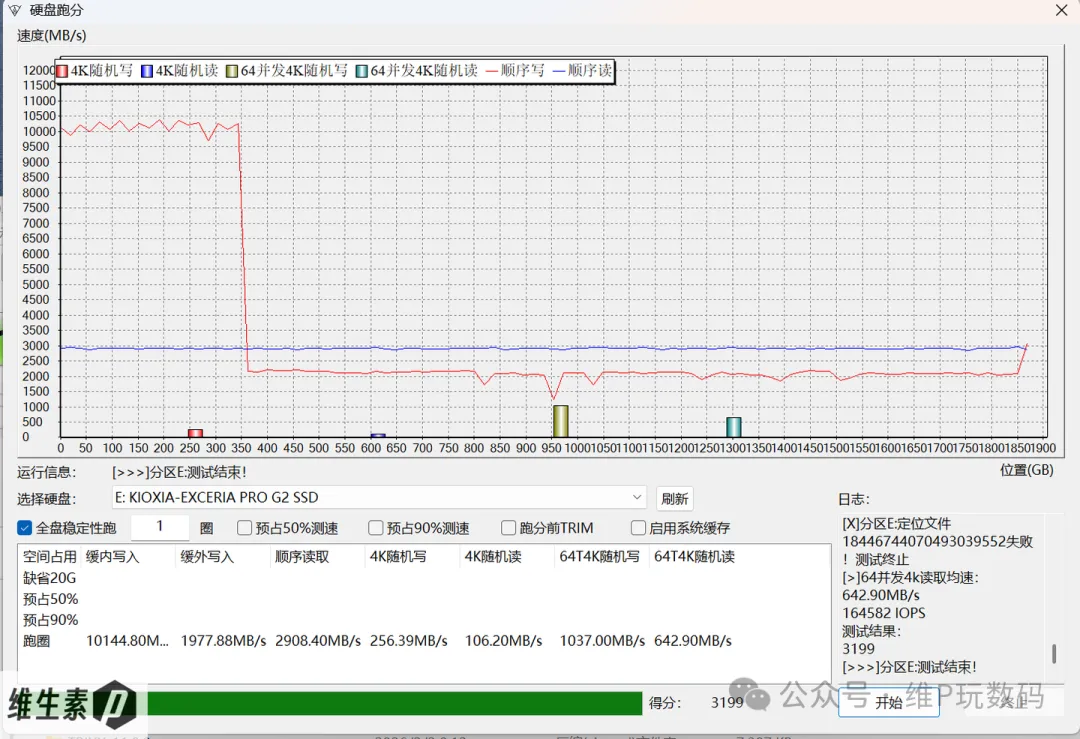Click the 得分 value 3199

click(727, 702)
